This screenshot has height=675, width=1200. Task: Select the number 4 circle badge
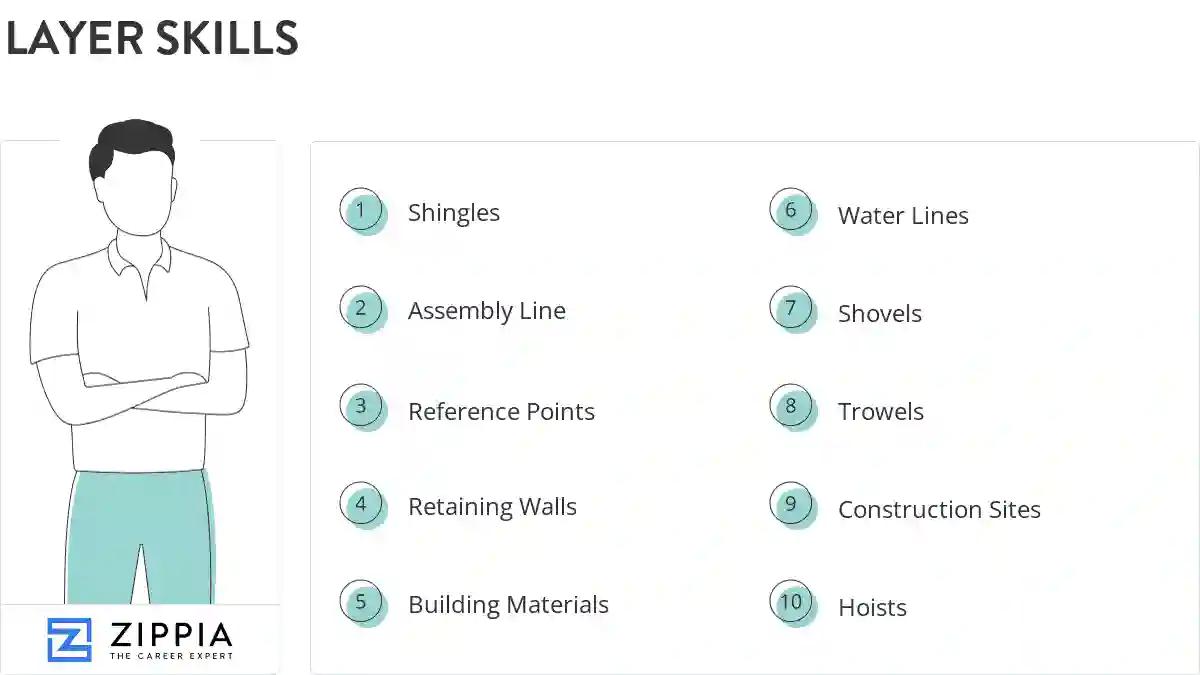pyautogui.click(x=361, y=505)
